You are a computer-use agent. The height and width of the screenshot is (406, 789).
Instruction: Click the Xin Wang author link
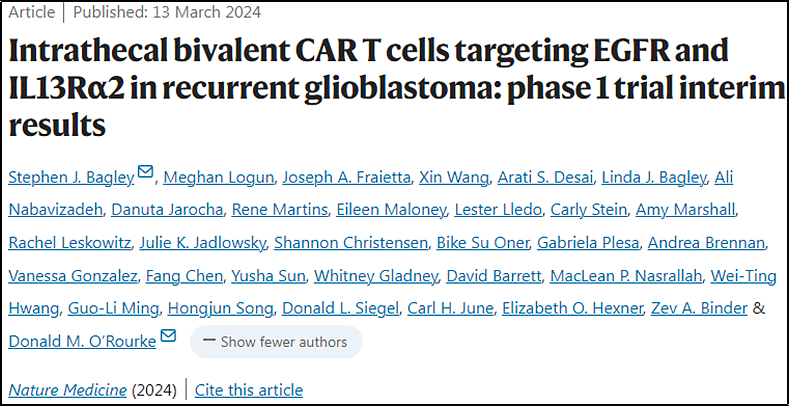(454, 178)
